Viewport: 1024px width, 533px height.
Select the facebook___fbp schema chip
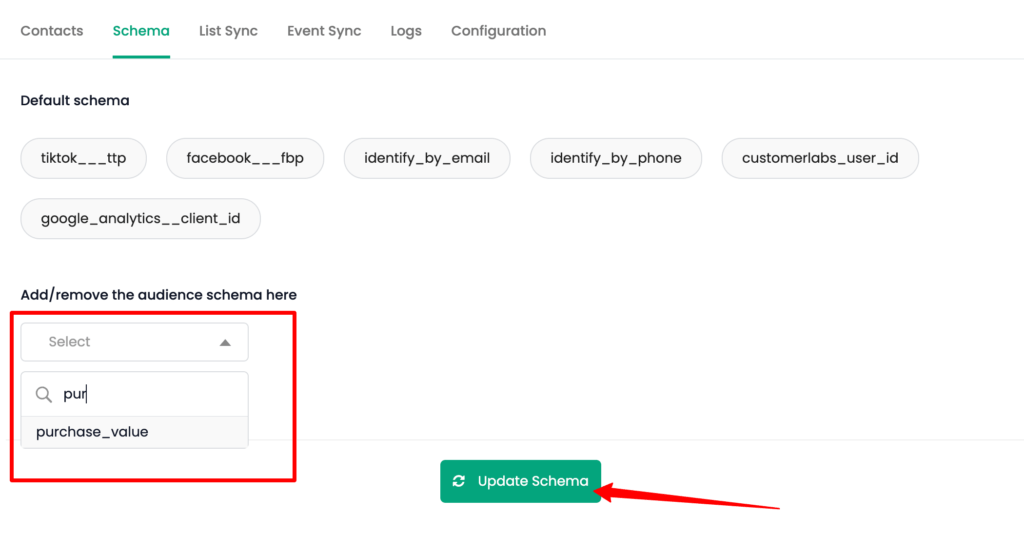[x=245, y=158]
